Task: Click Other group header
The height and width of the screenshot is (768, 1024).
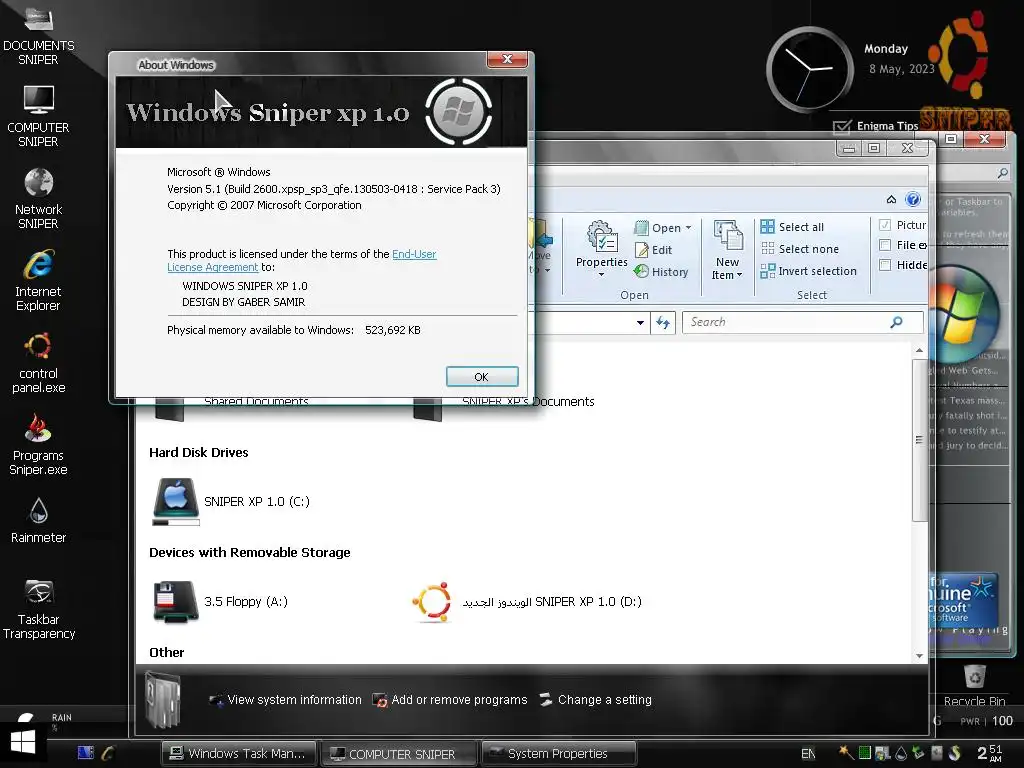Action: [167, 652]
